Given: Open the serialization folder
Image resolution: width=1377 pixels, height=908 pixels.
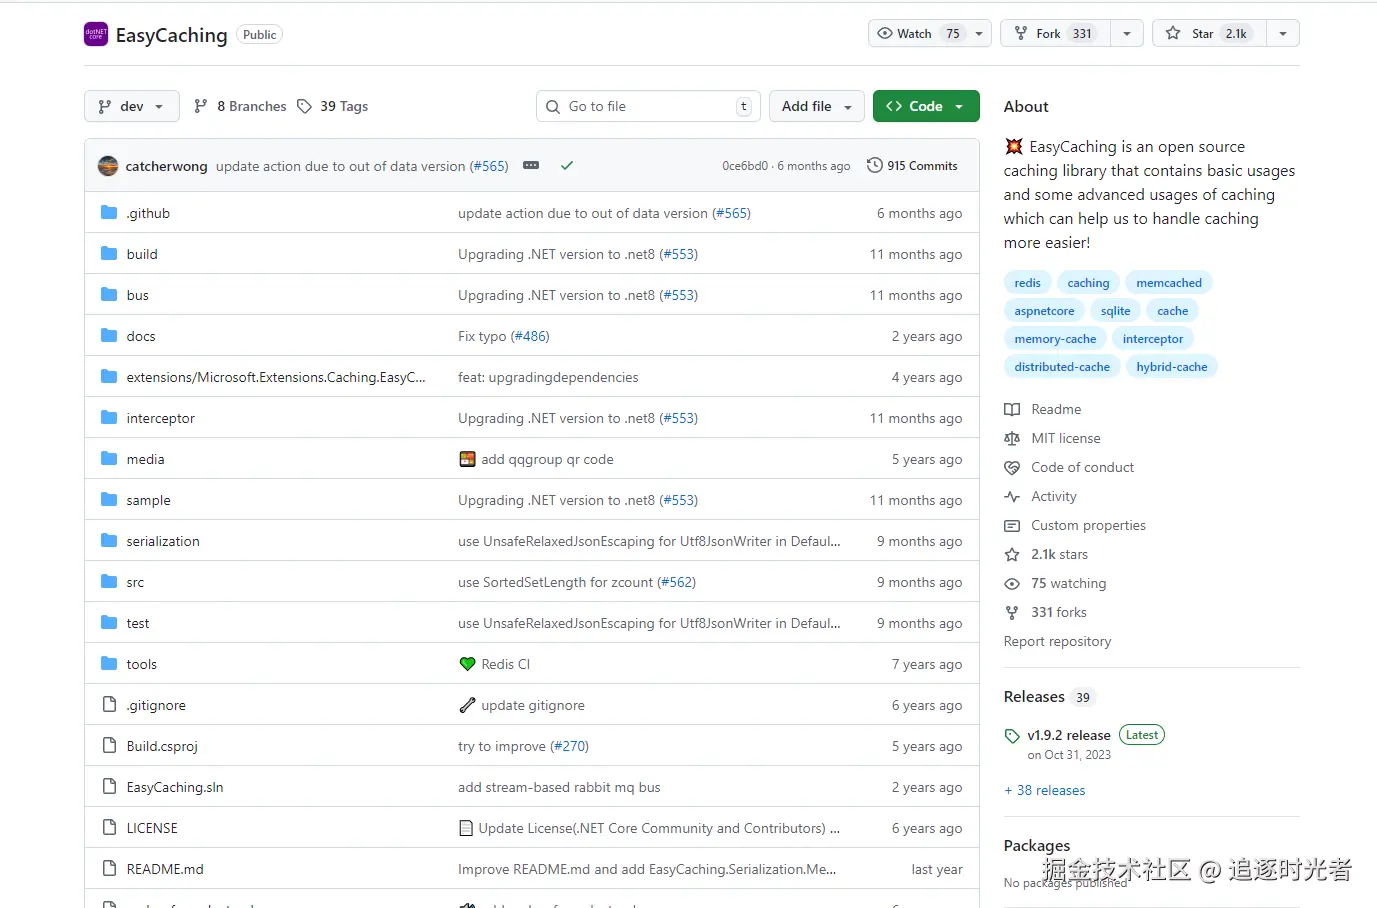Looking at the screenshot, I should pos(163,541).
